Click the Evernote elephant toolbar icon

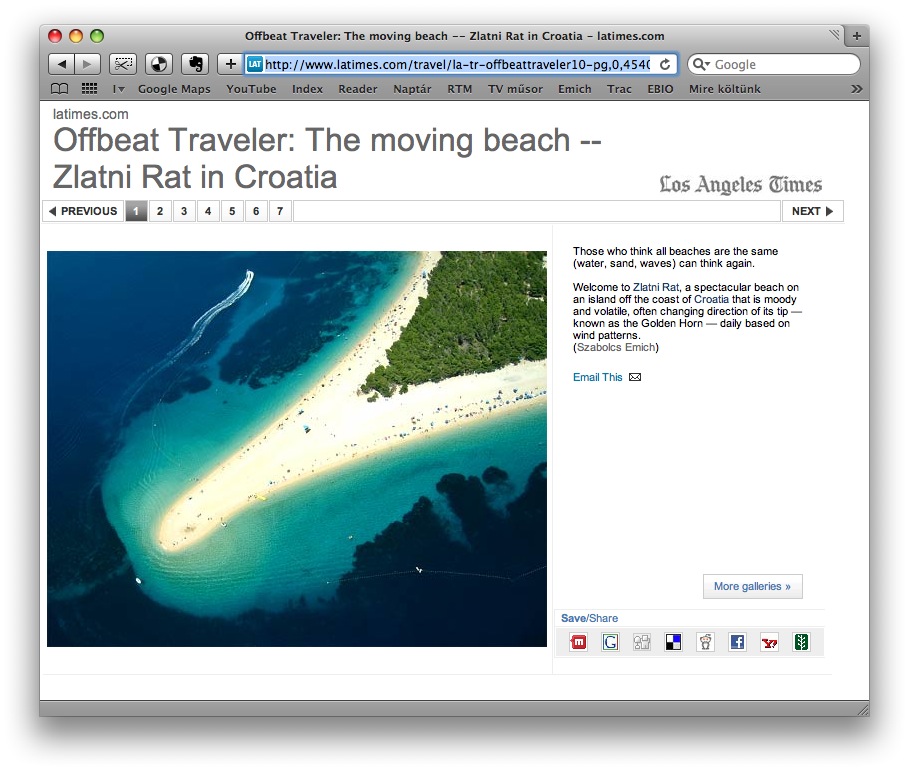[195, 64]
